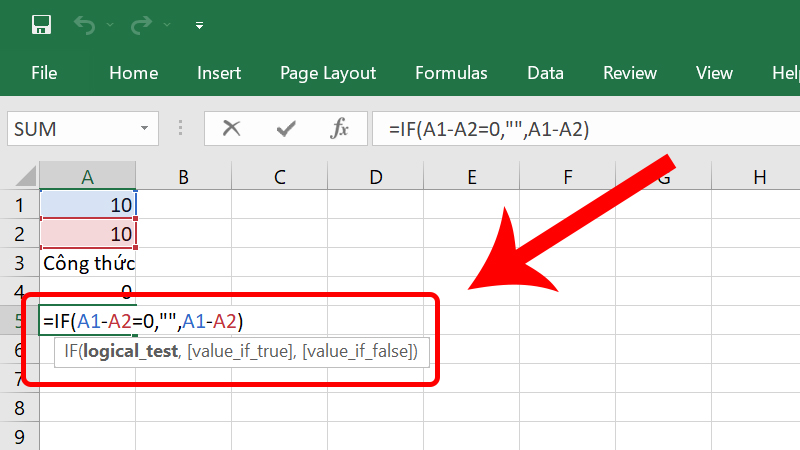The image size is (800, 450).
Task: Click the Undo arrow icon
Action: (88, 23)
